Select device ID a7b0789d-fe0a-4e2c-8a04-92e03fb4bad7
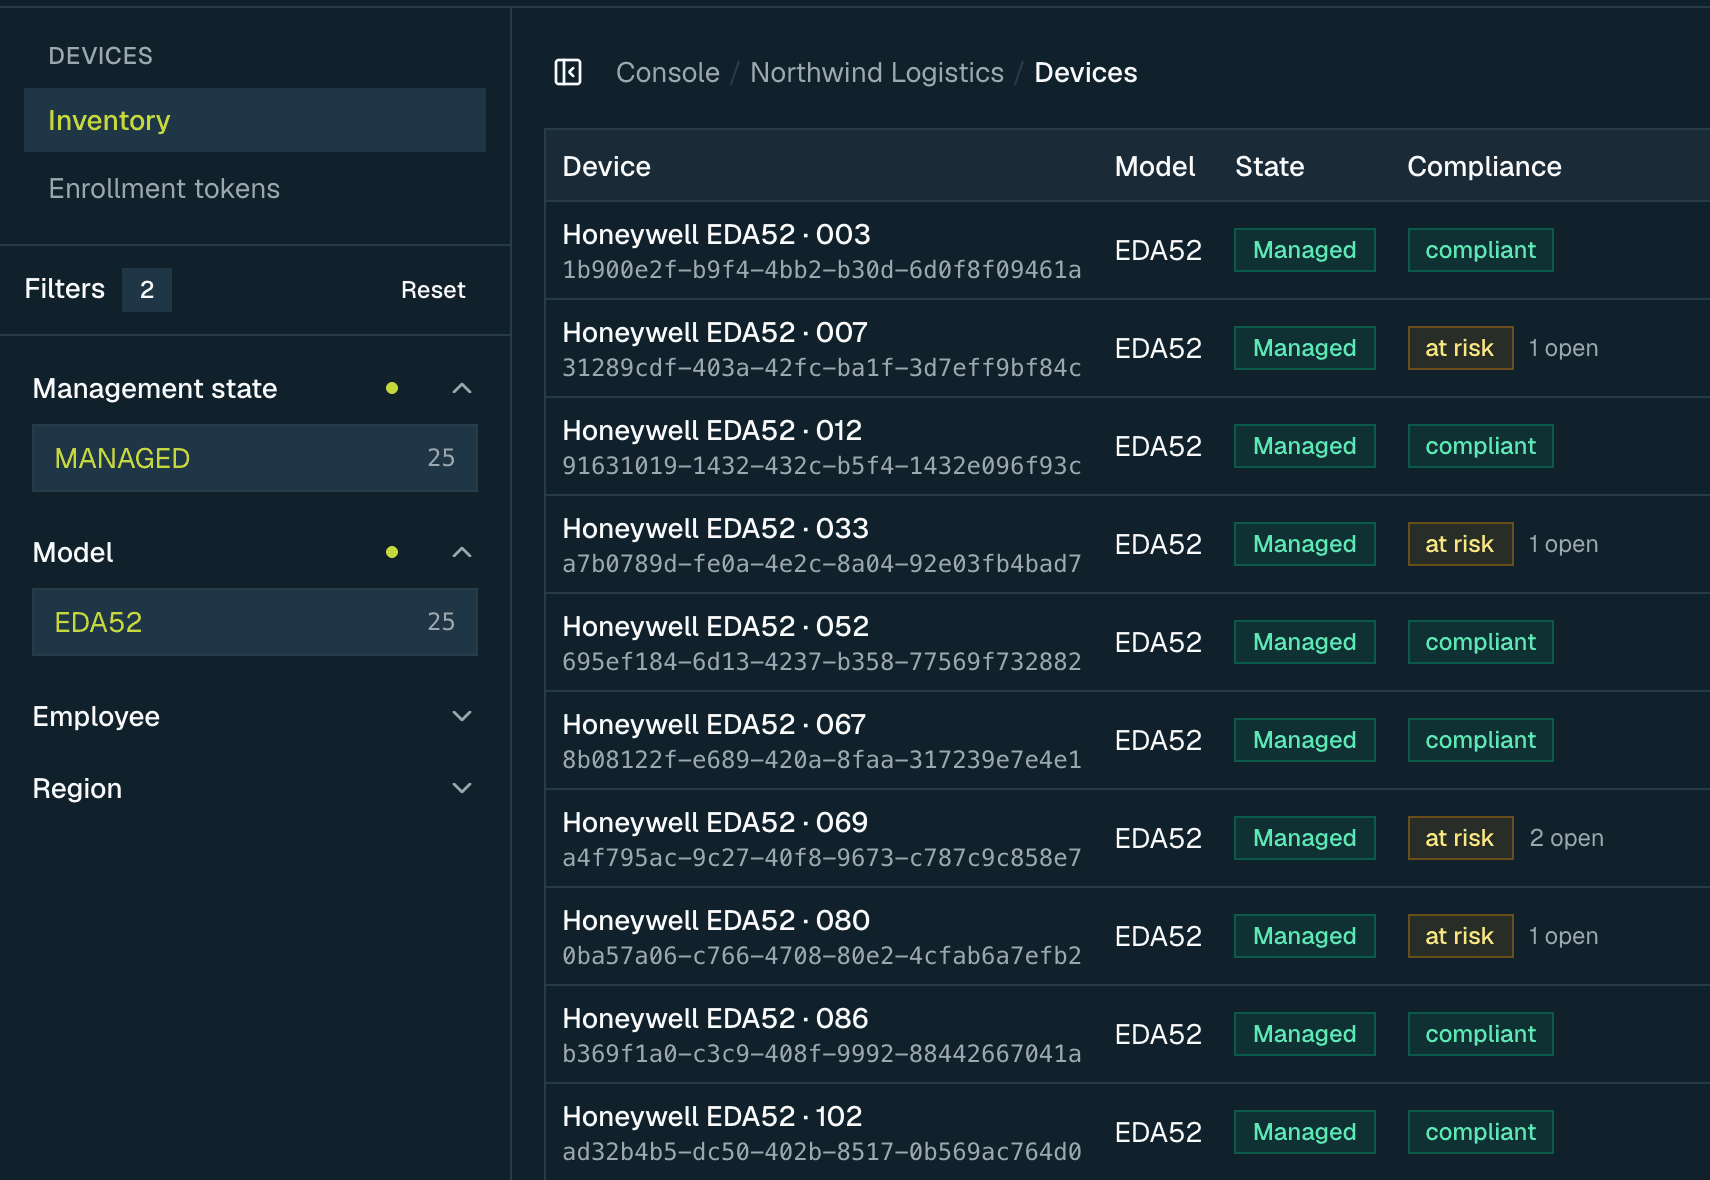The image size is (1710, 1180). click(822, 564)
